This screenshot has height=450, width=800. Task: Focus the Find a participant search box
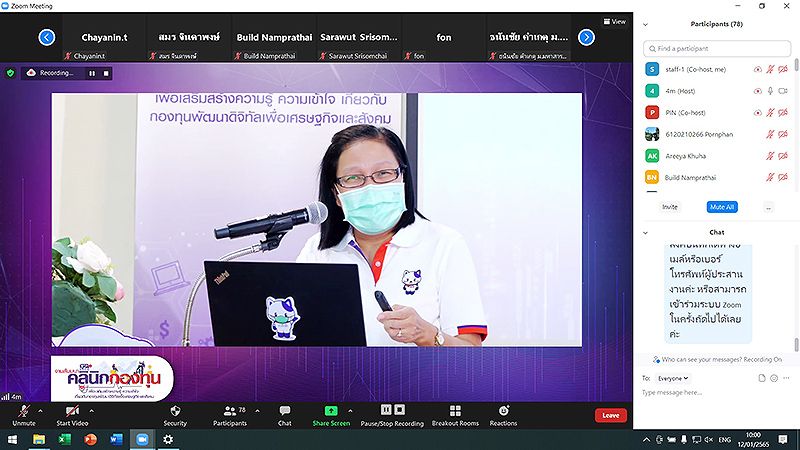point(717,48)
